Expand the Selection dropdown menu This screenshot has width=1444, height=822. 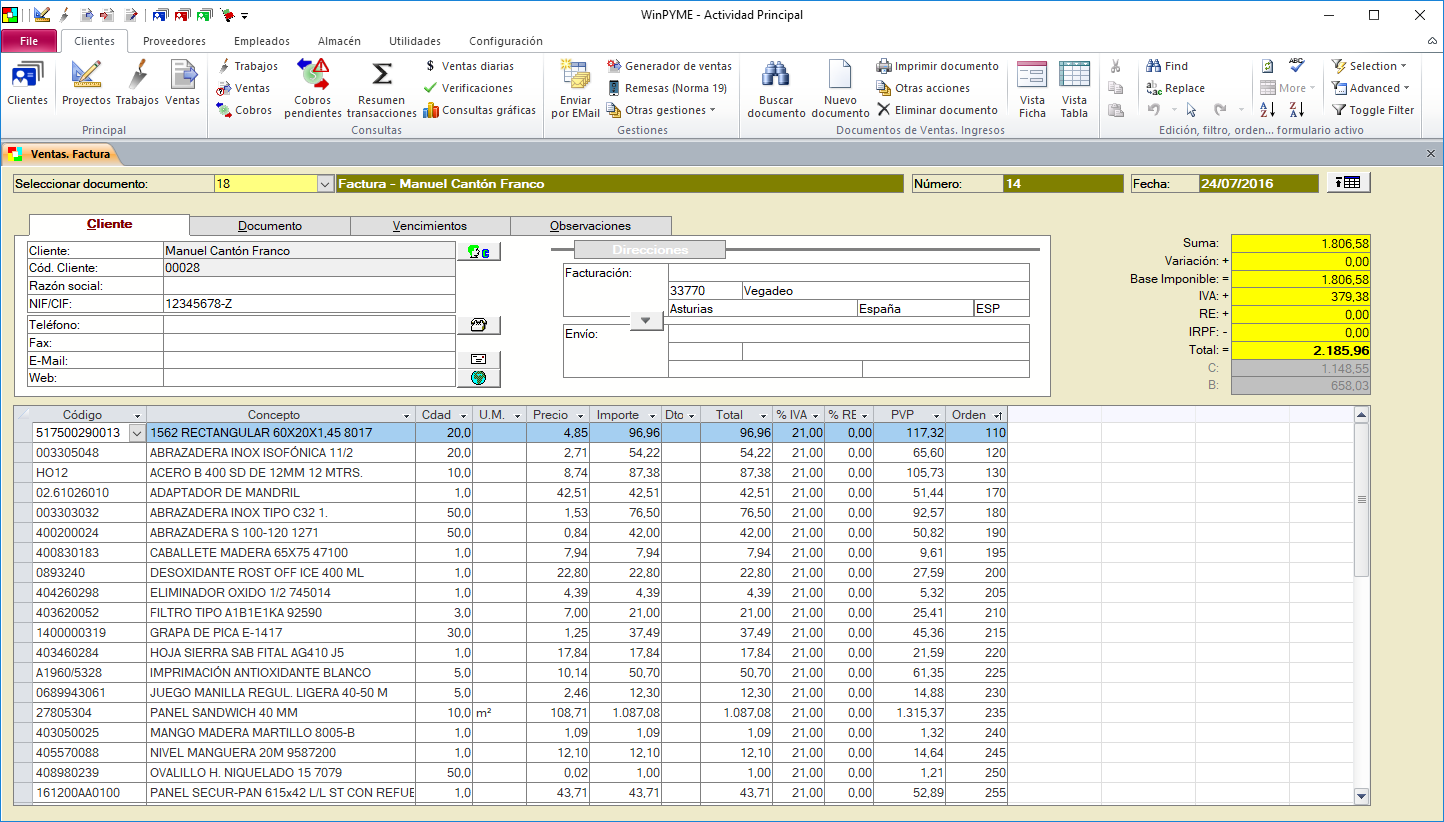tap(1369, 66)
